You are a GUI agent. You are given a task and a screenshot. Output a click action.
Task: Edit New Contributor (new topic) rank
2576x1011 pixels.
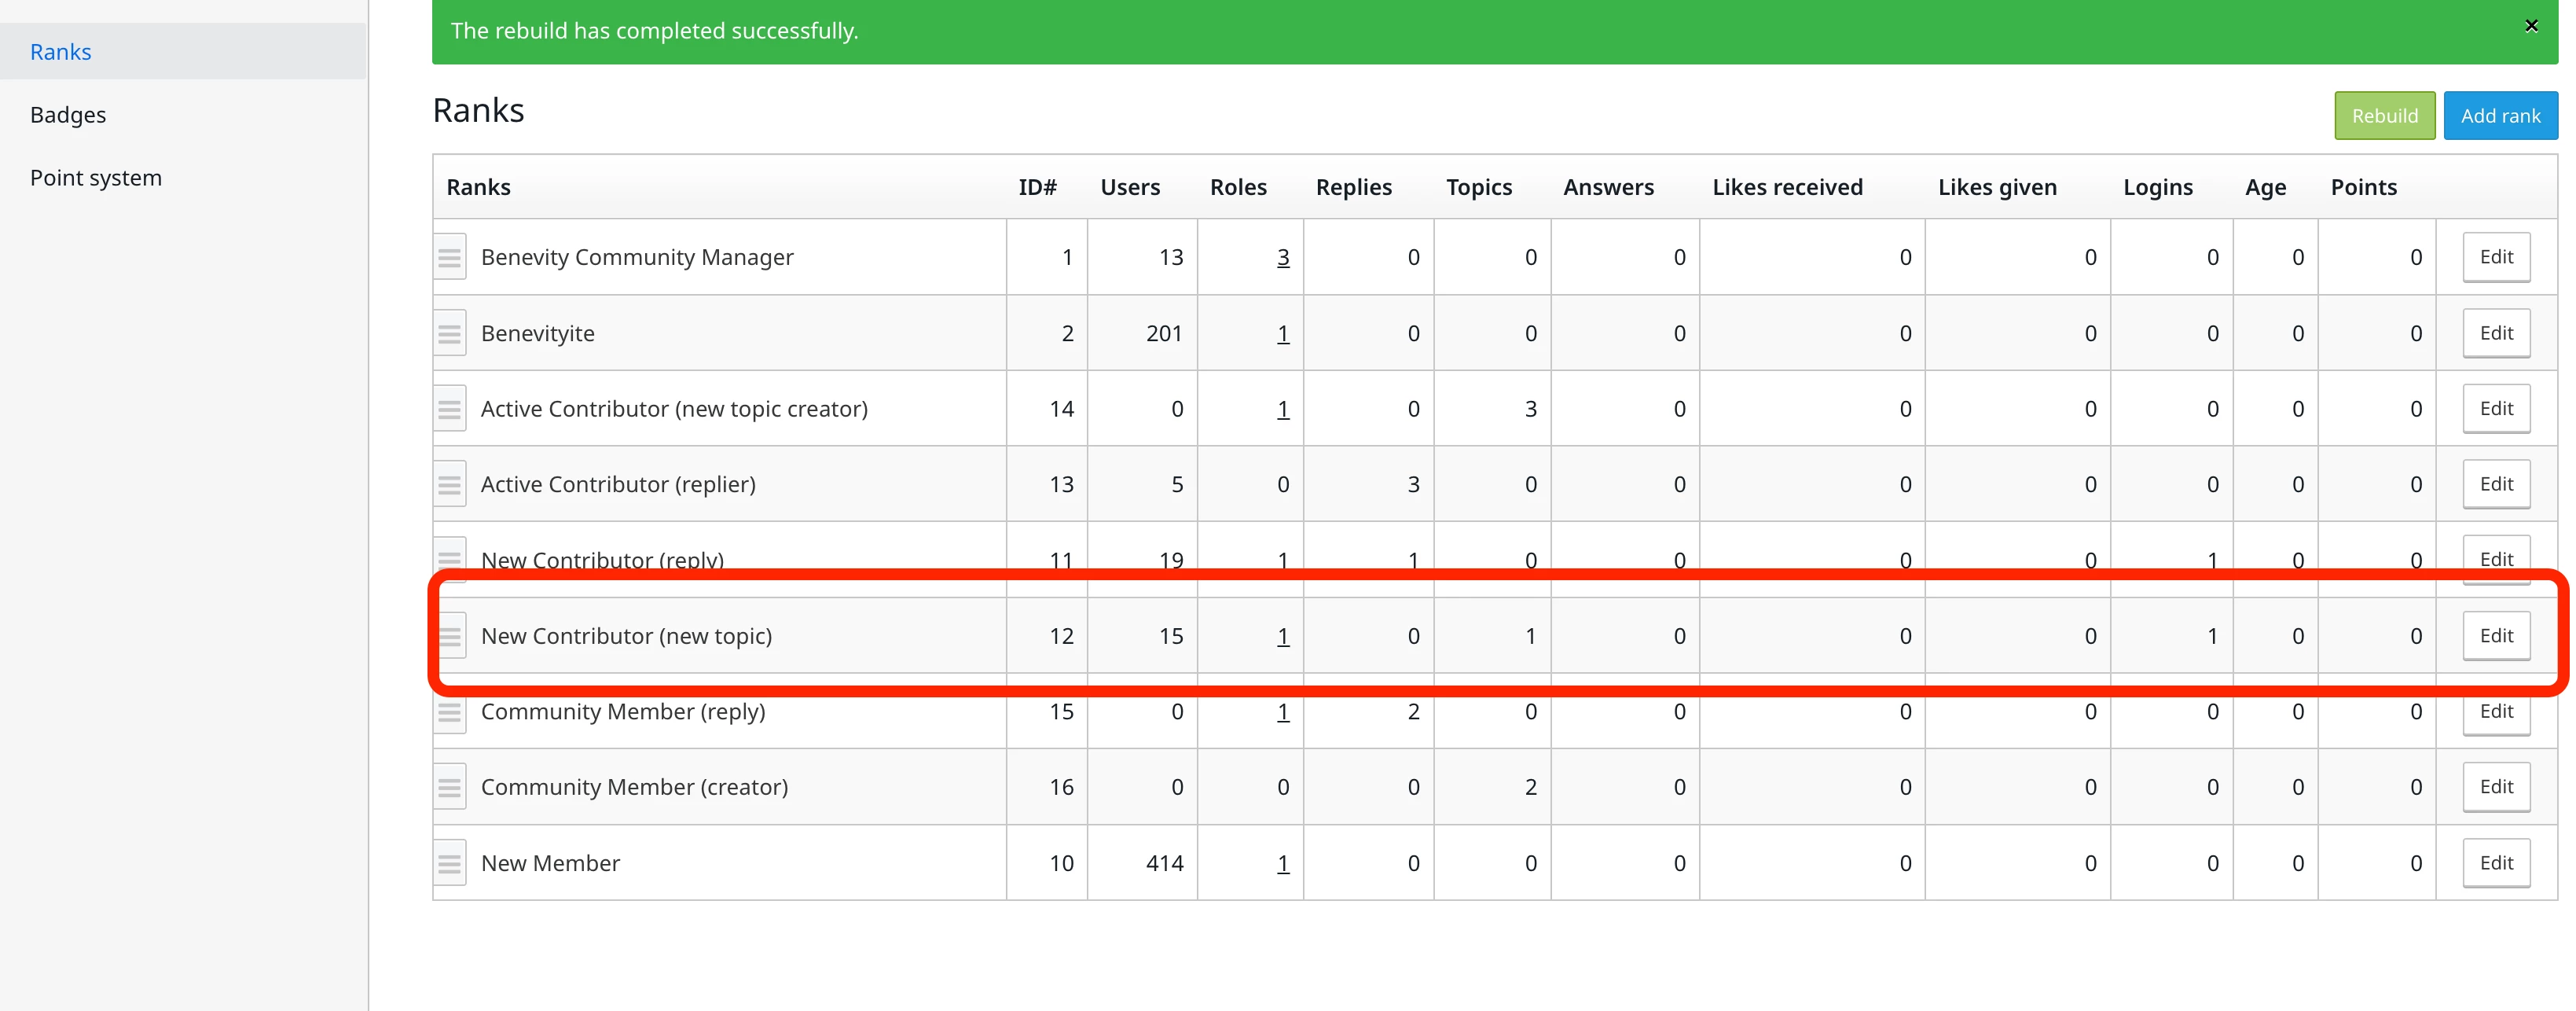pos(2495,636)
